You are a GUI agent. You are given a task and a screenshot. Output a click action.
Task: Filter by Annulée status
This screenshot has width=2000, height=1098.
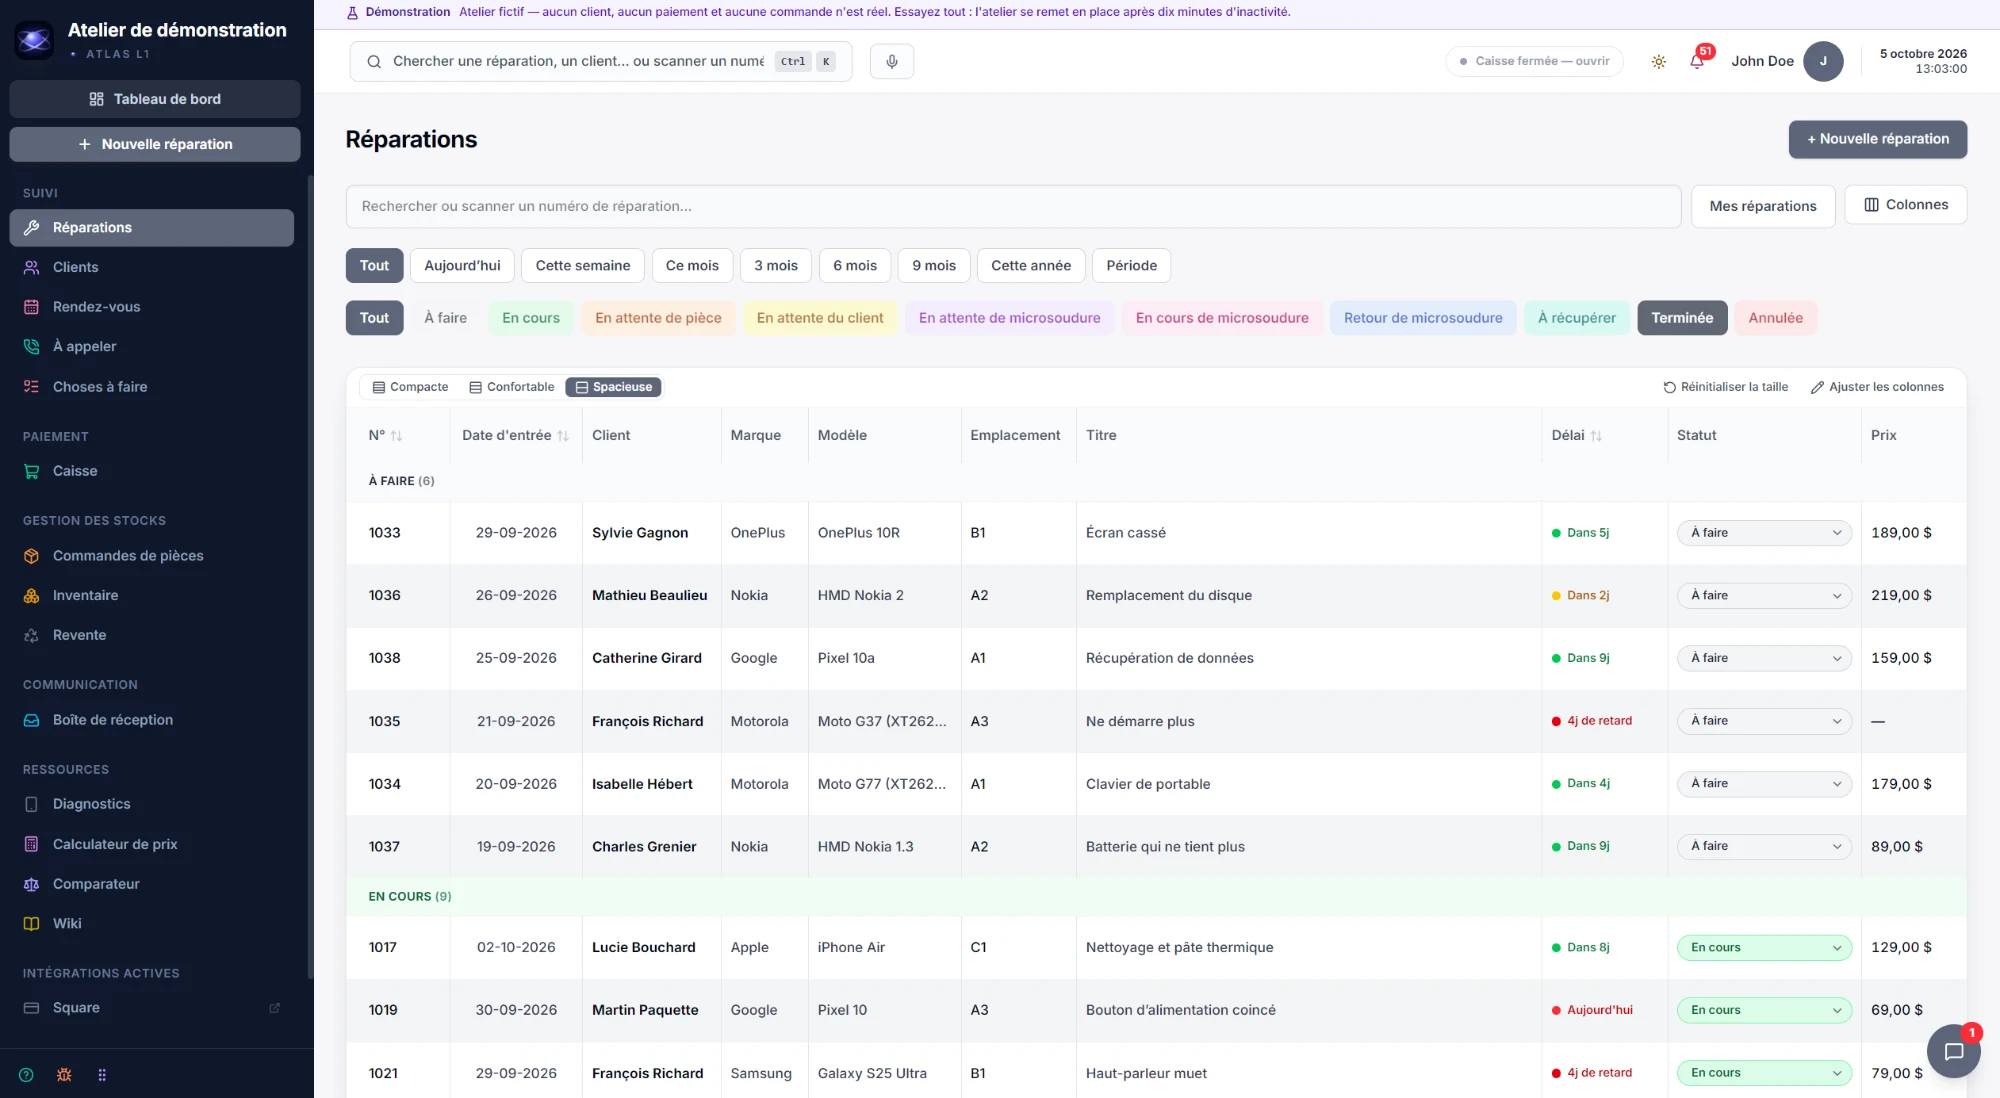[x=1775, y=318]
